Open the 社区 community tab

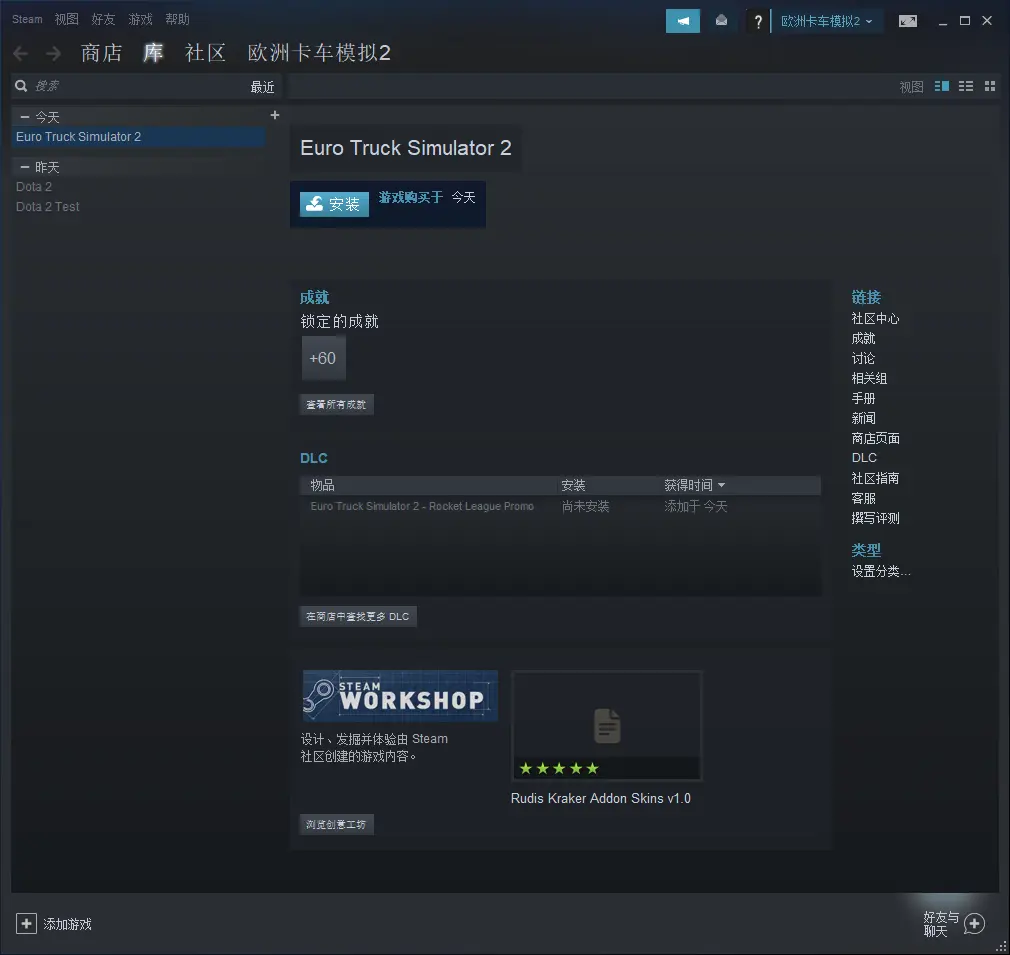[x=205, y=53]
